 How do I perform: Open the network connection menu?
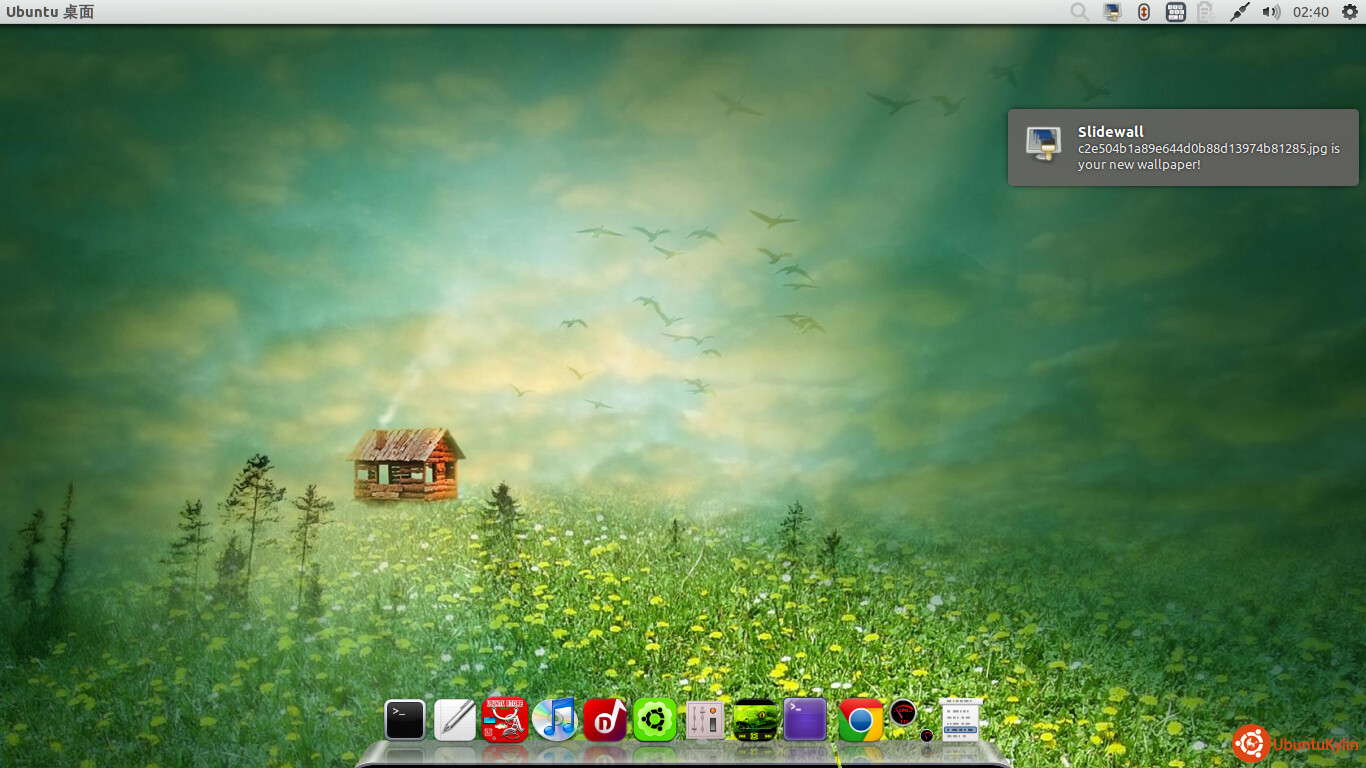1239,12
